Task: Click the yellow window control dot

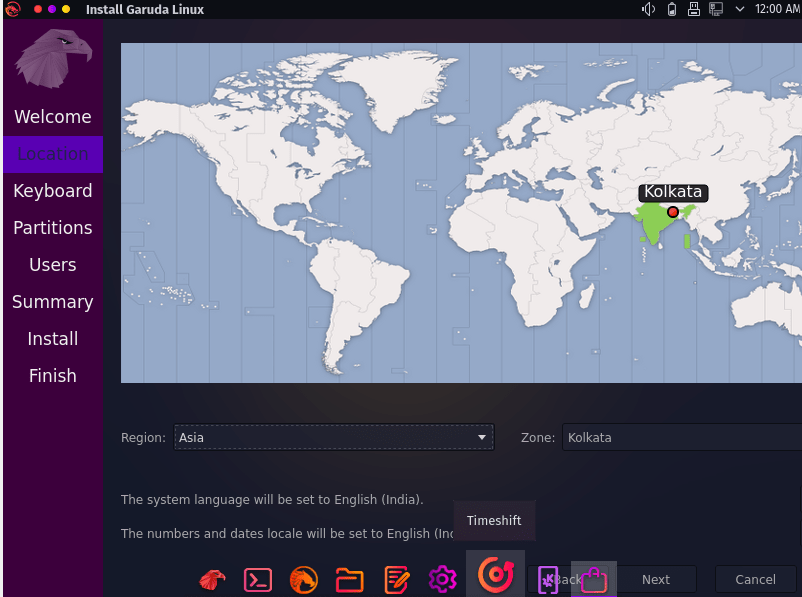Action: pyautogui.click(x=66, y=9)
